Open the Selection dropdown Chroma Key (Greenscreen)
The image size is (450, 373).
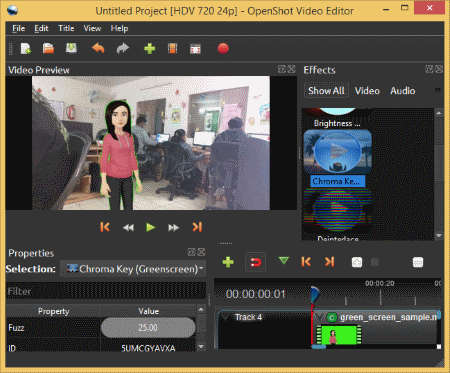pyautogui.click(x=134, y=269)
